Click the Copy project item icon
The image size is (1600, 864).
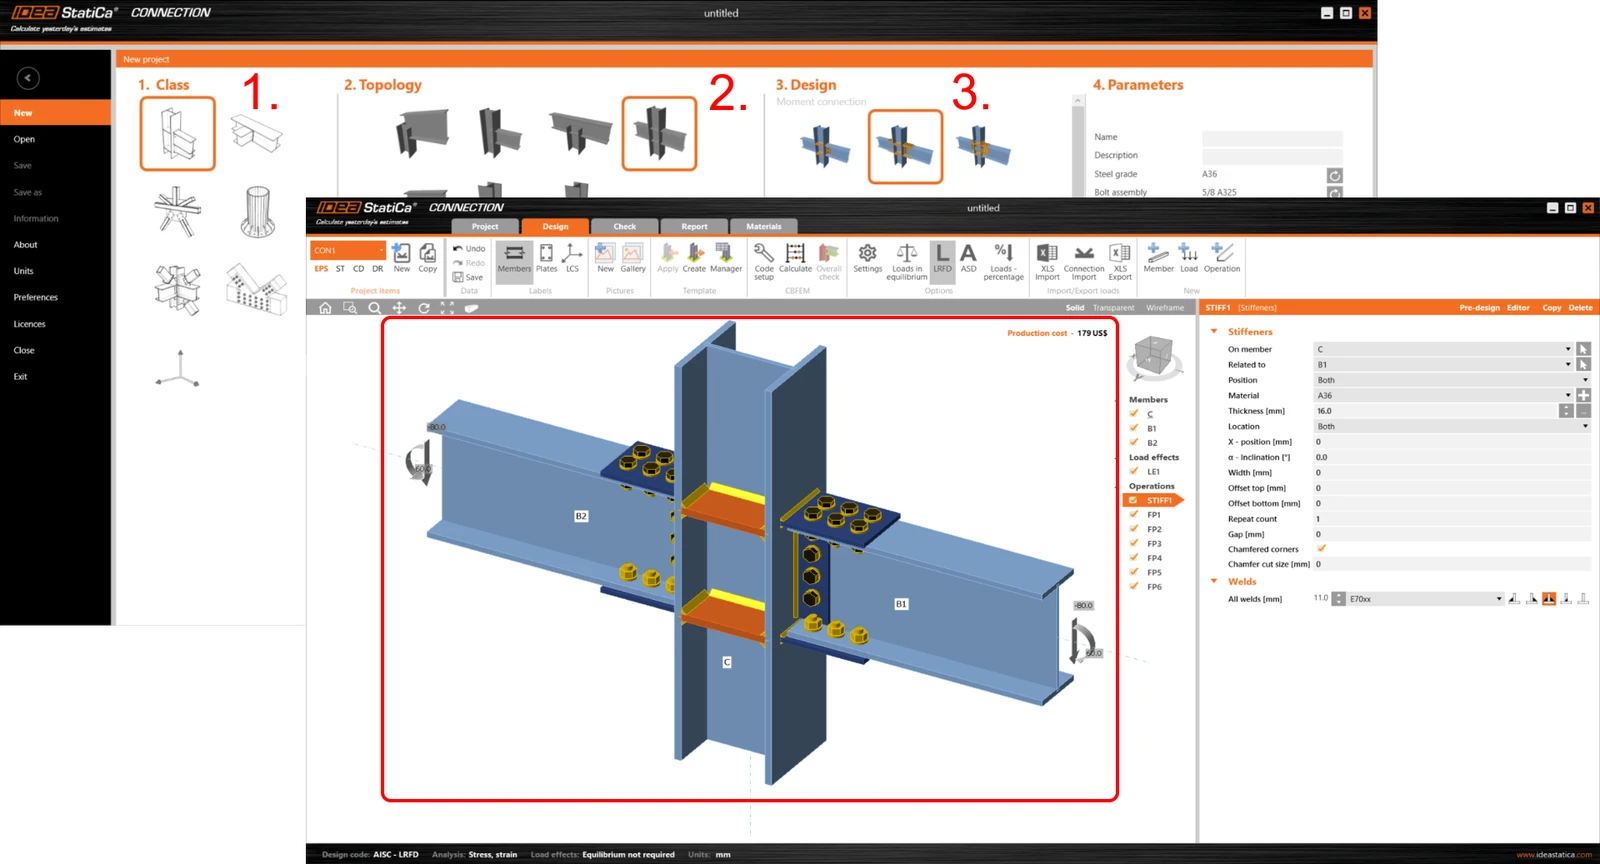click(427, 256)
